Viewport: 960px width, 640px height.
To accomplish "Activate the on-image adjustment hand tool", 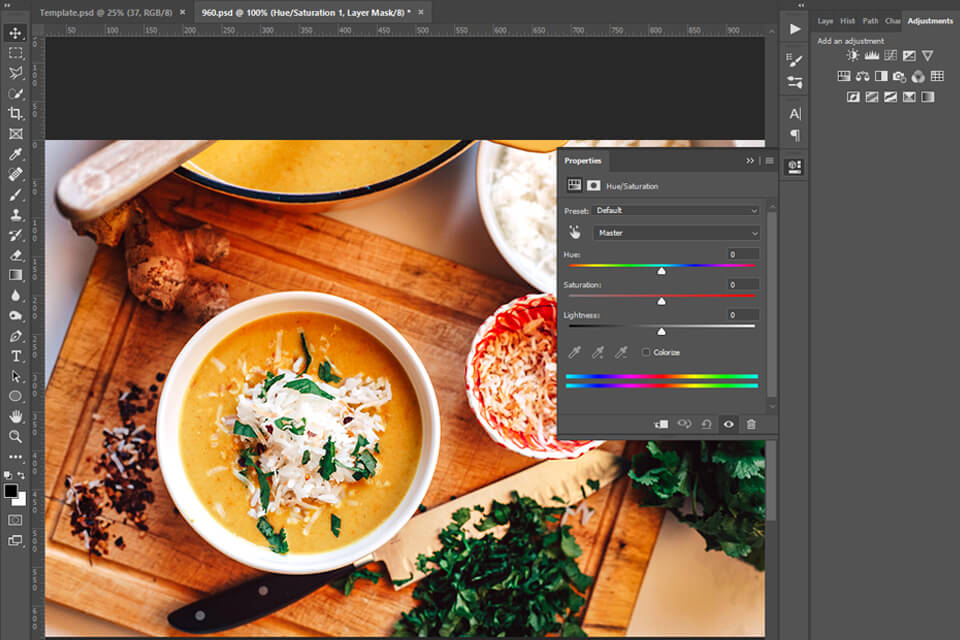I will 574,233.
